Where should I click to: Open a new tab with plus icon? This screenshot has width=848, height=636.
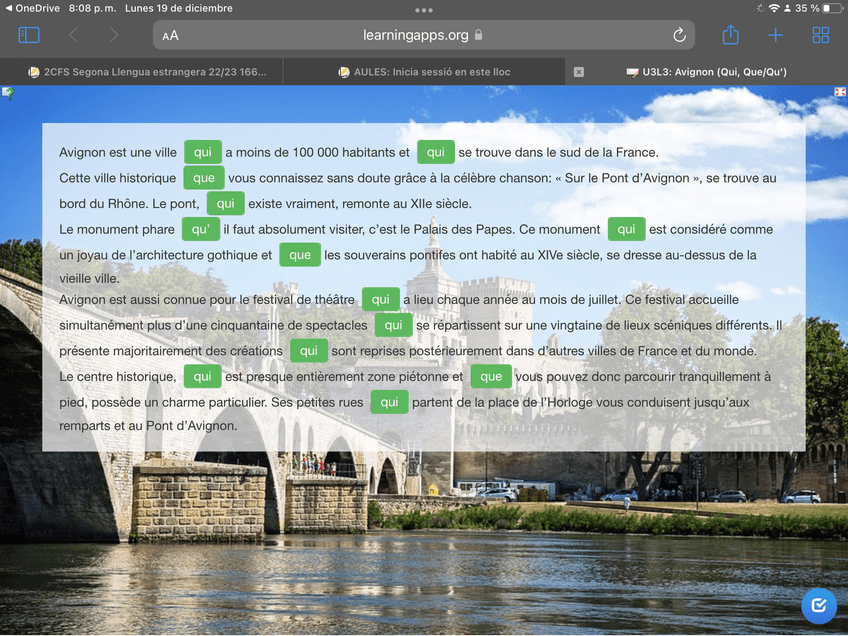click(775, 35)
